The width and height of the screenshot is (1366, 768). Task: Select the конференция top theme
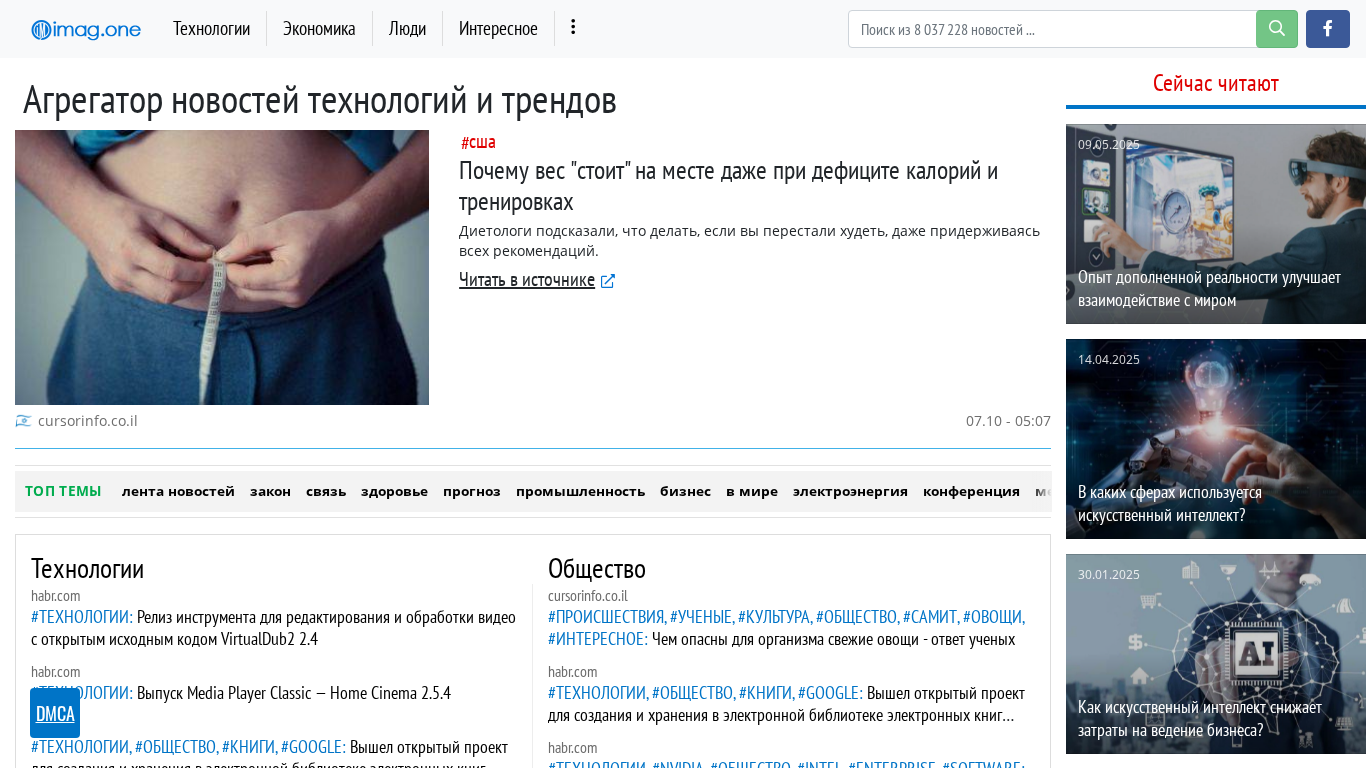[x=971, y=491]
